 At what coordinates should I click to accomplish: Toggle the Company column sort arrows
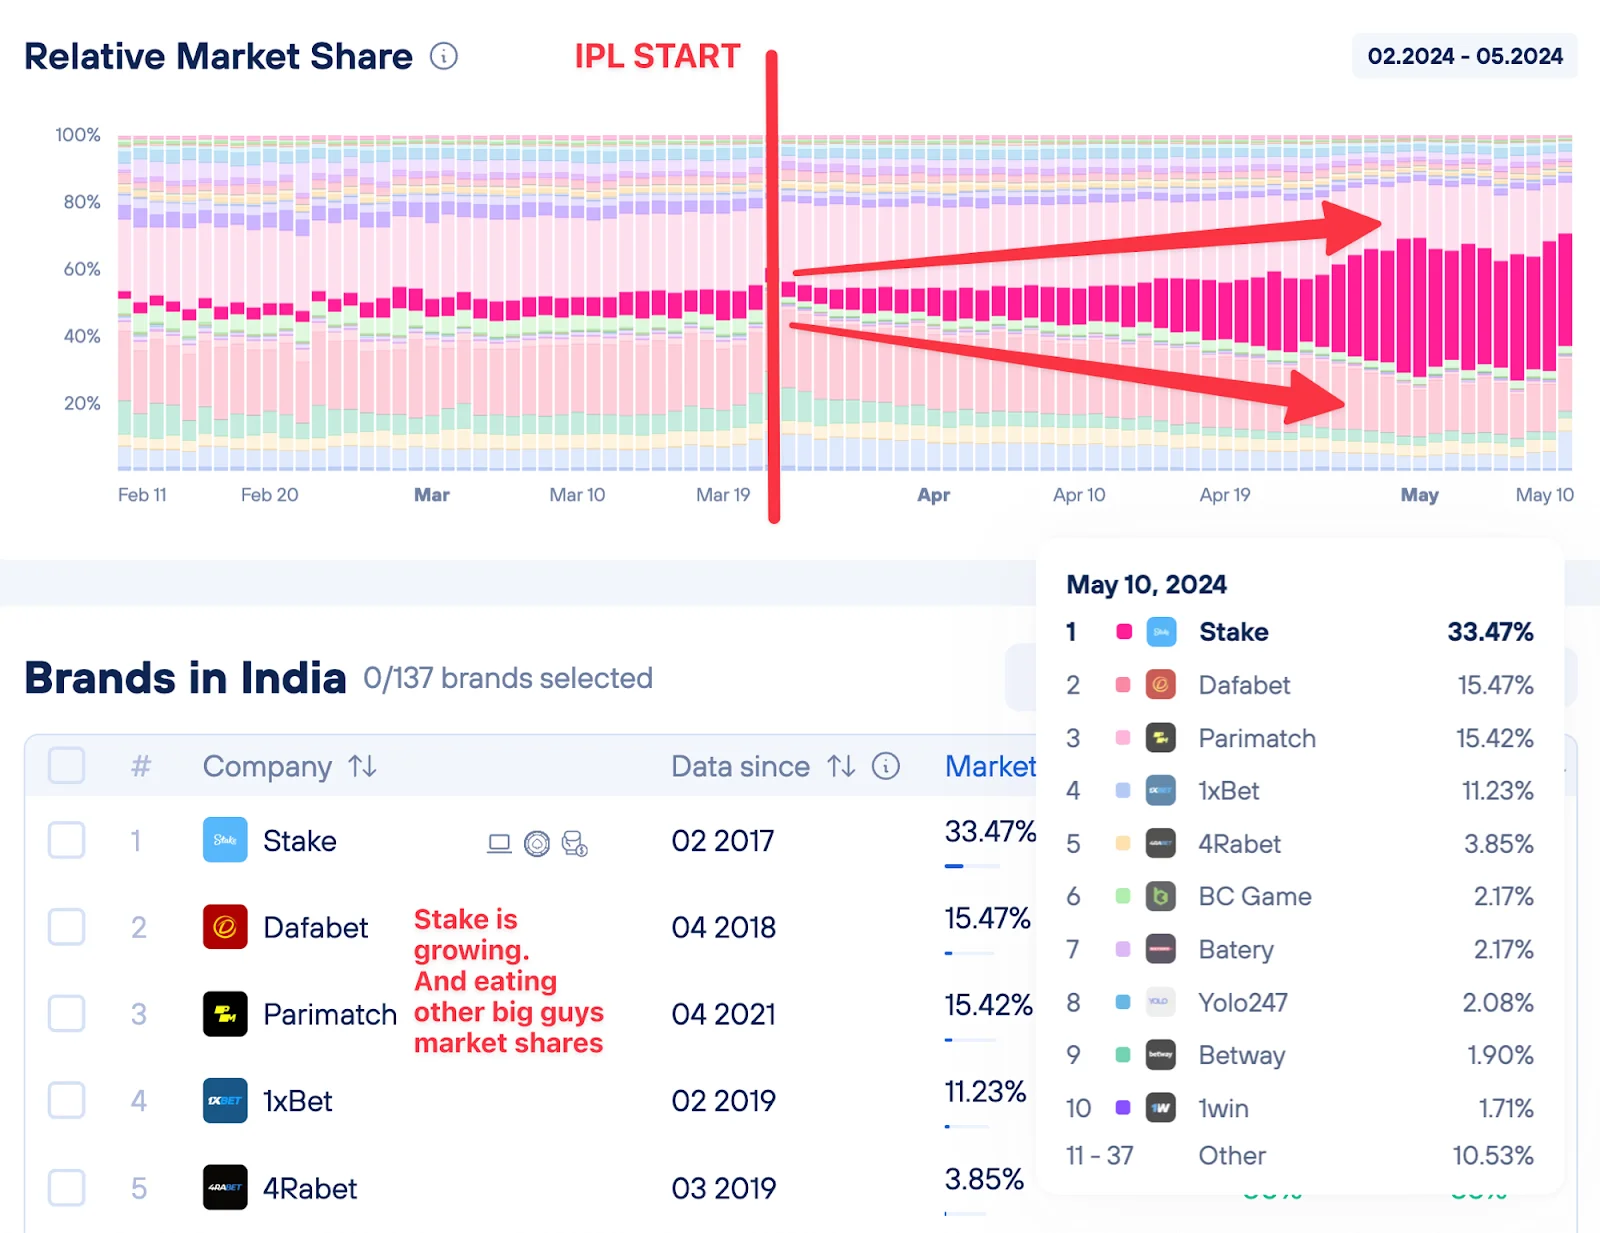pos(363,767)
